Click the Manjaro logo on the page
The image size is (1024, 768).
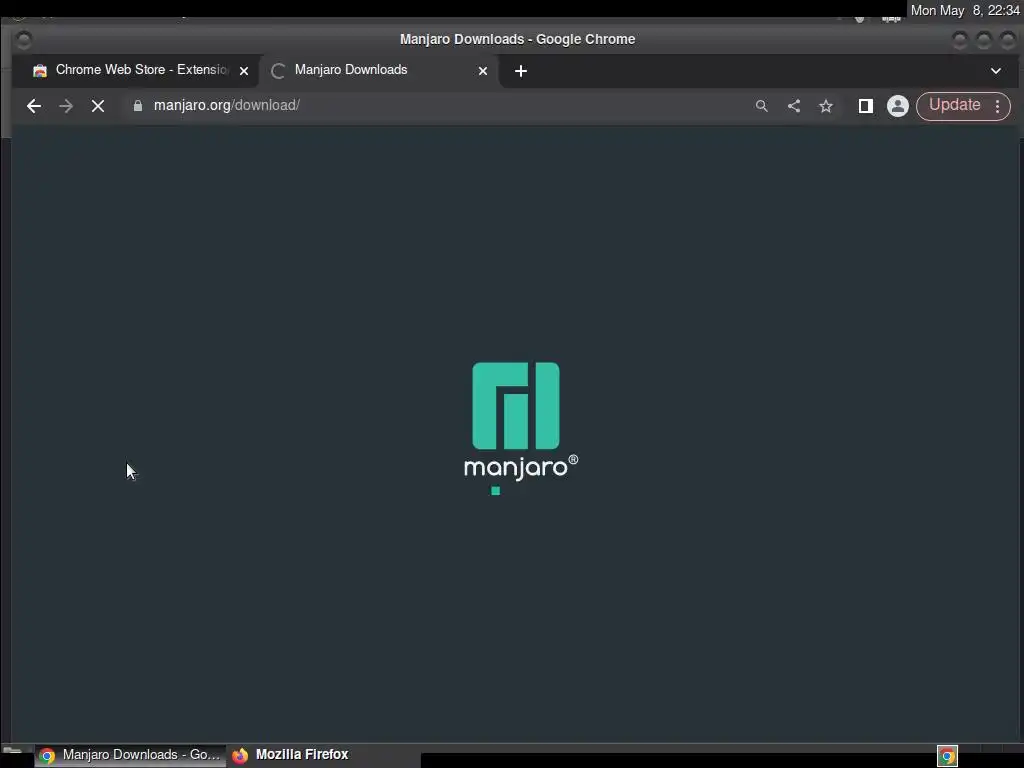[x=520, y=422]
